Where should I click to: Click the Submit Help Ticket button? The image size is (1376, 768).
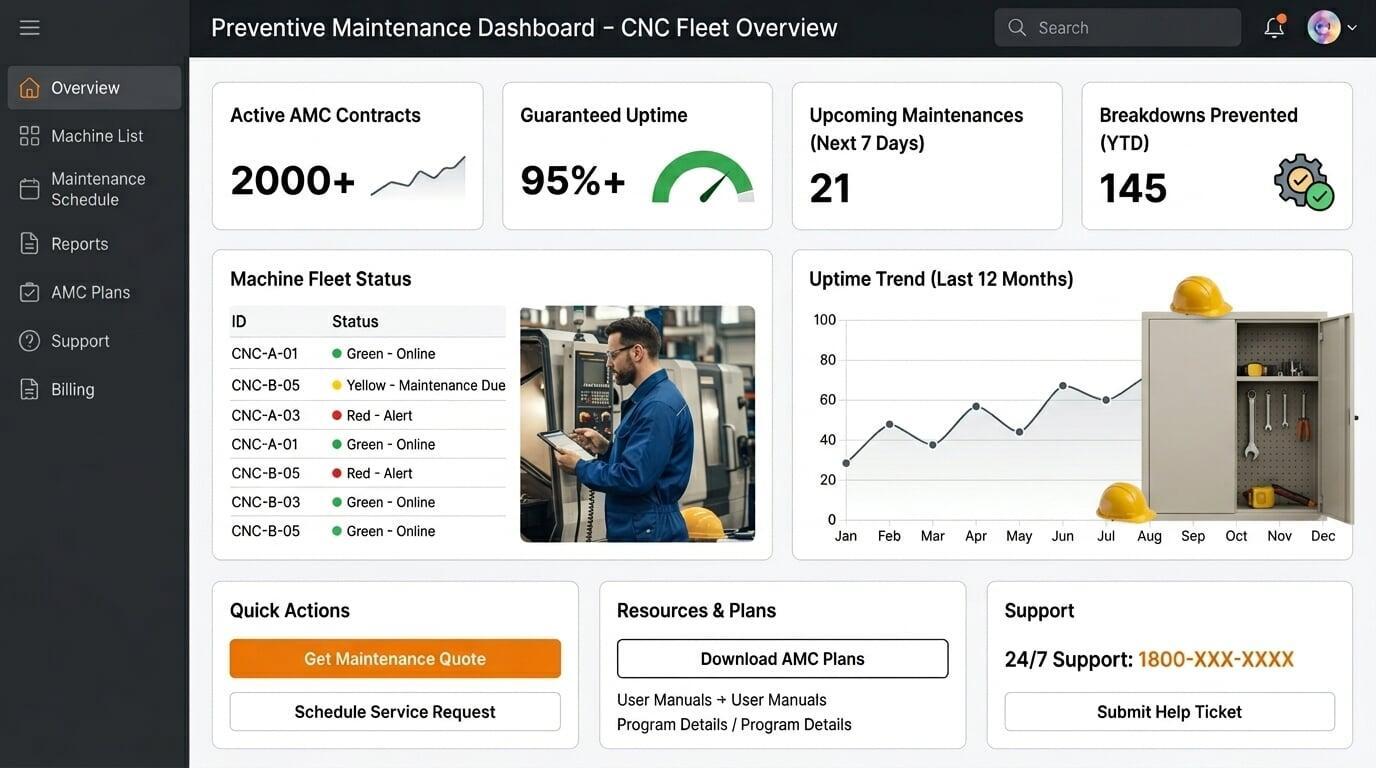click(x=1169, y=712)
